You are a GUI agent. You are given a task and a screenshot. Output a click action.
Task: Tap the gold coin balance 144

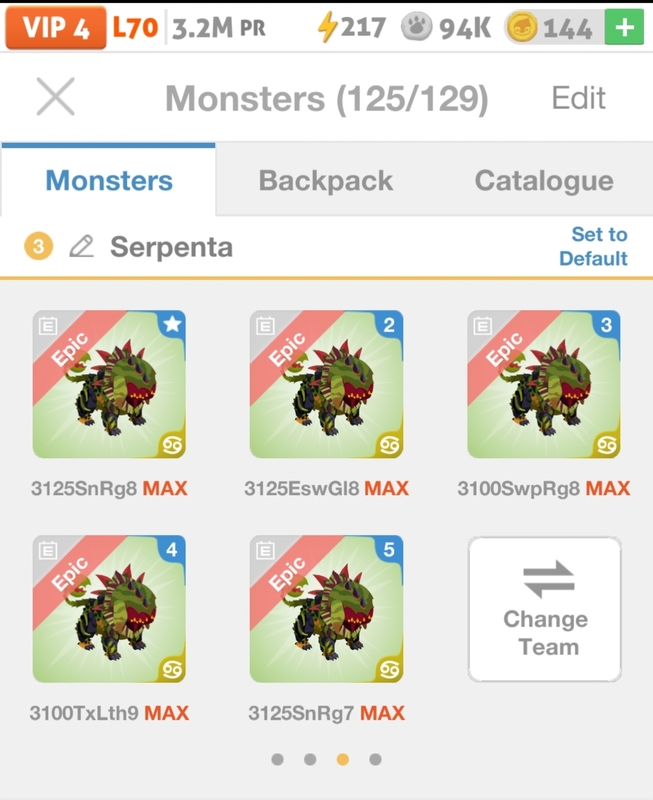tap(549, 27)
